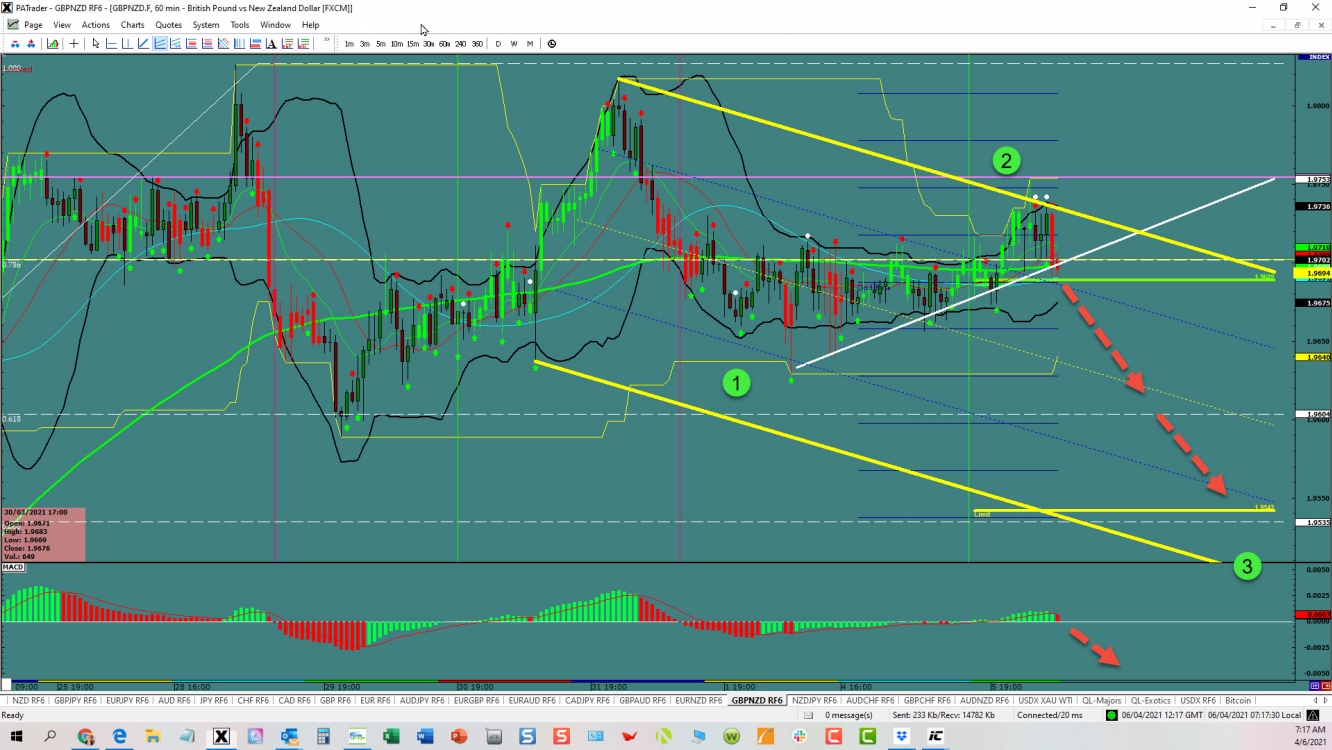Open the chart indicators toolbar icon

[52, 43]
